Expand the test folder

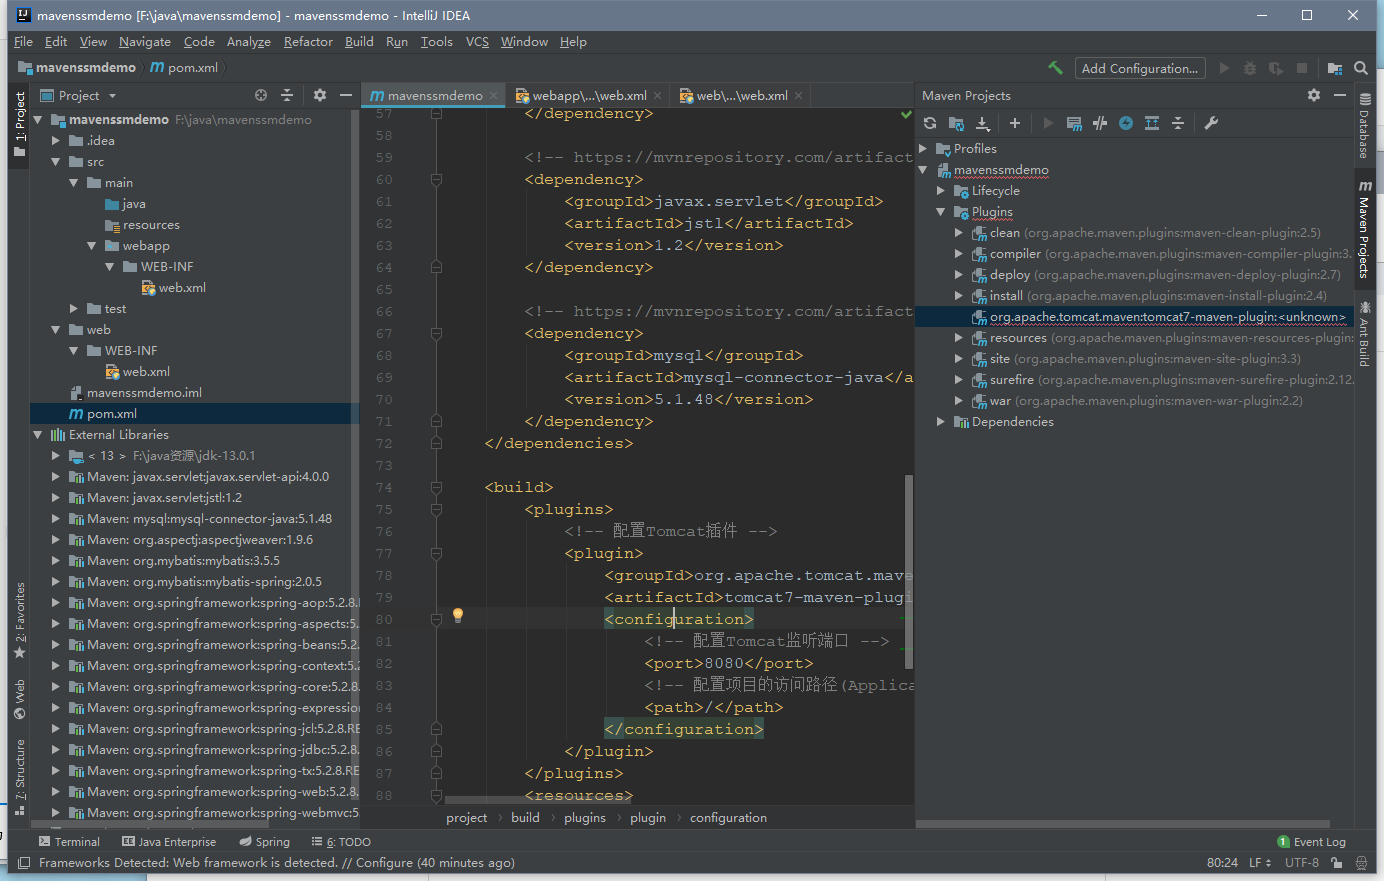74,309
